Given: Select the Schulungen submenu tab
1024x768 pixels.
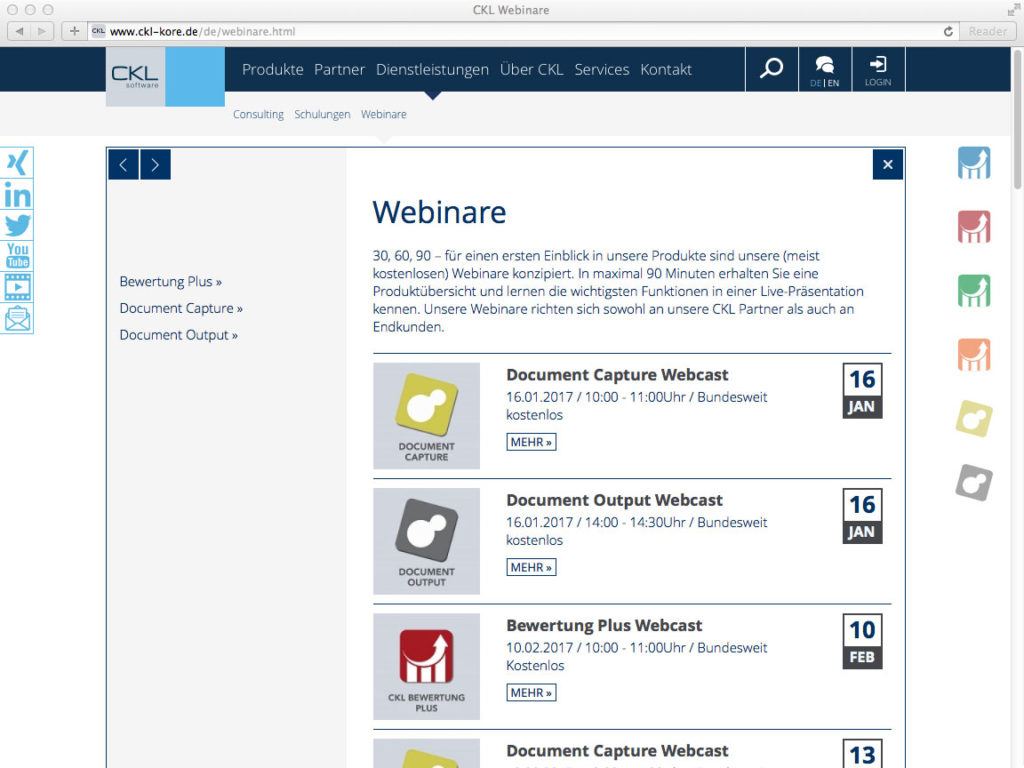Looking at the screenshot, I should click(x=322, y=115).
